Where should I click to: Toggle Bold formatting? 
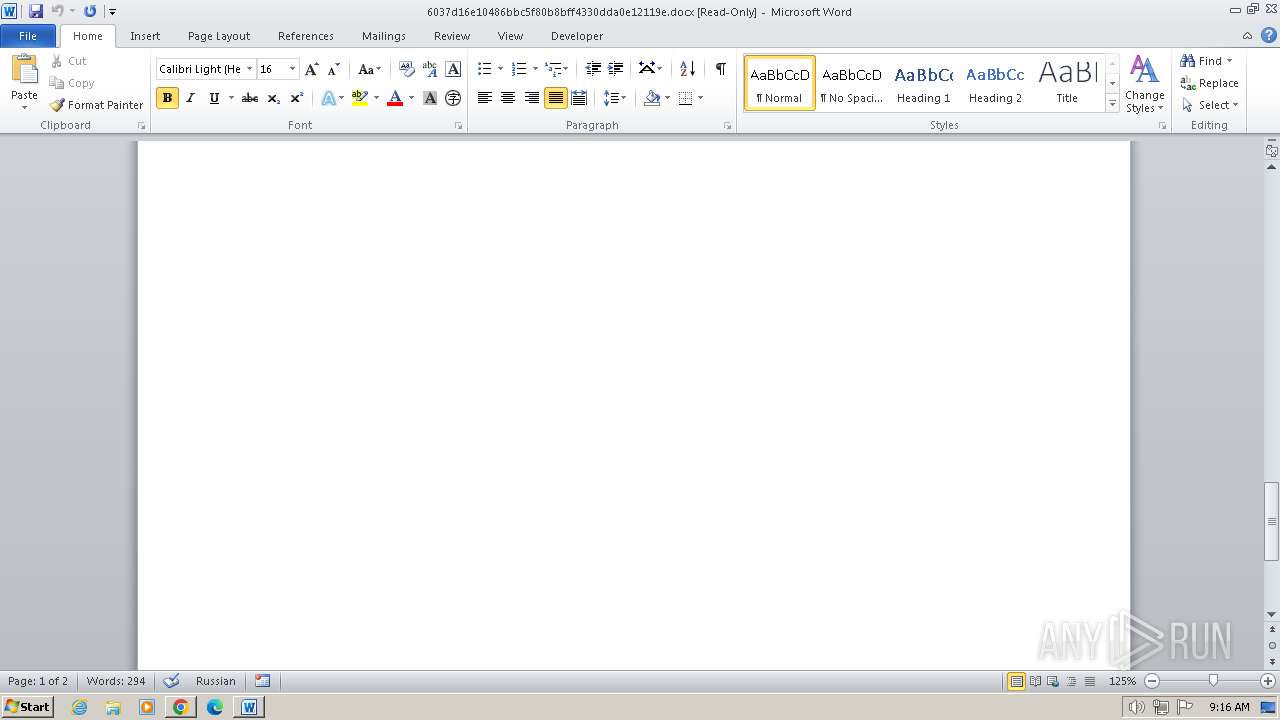[x=167, y=98]
